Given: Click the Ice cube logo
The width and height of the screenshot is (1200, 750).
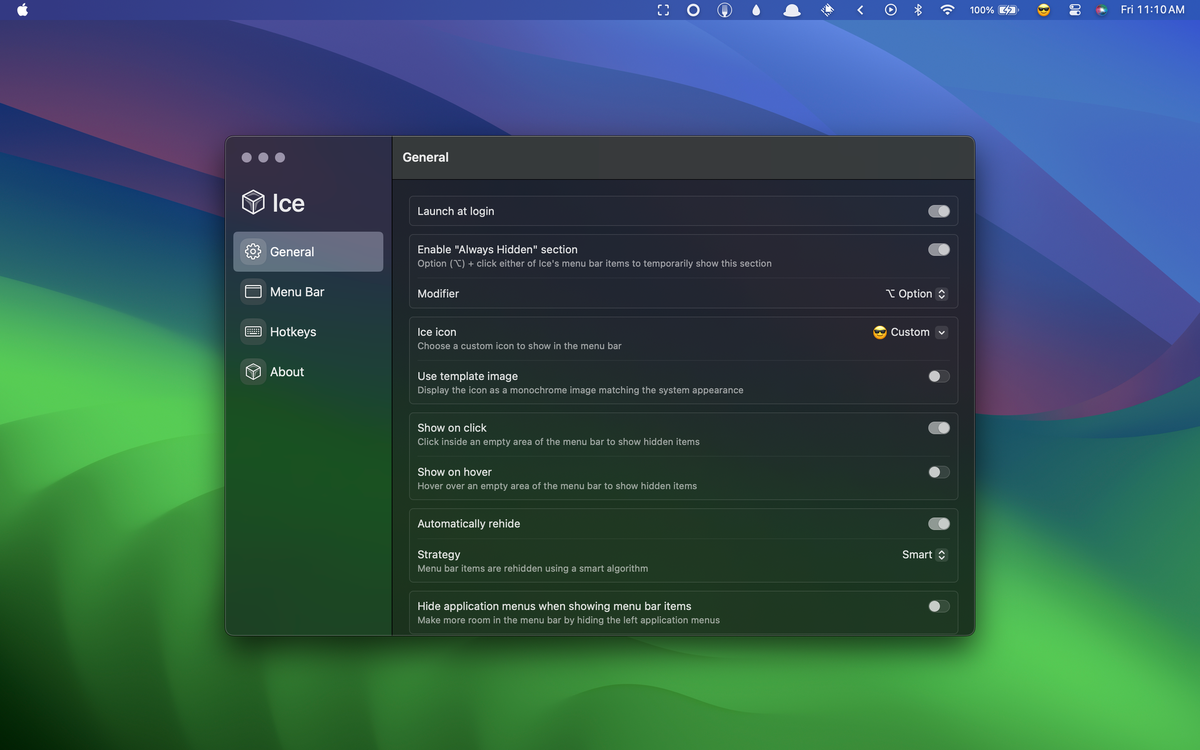Looking at the screenshot, I should [253, 203].
